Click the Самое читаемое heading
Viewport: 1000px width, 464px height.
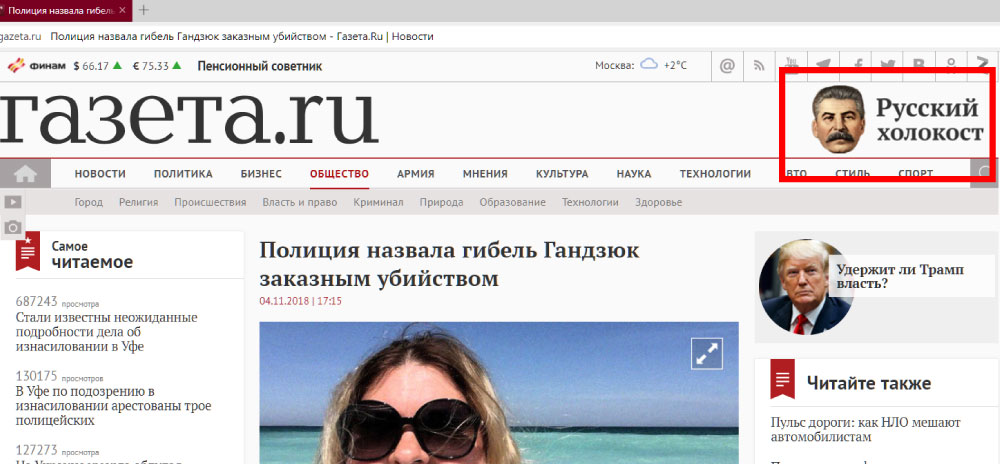(92, 254)
